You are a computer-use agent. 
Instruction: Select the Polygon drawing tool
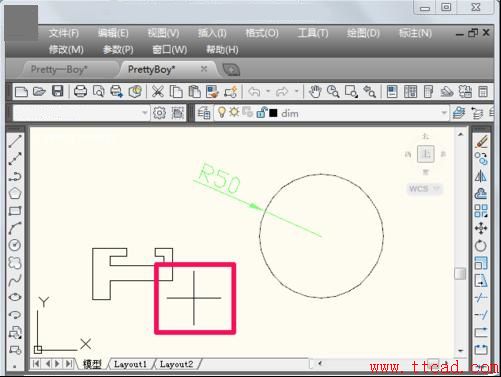tap(15, 193)
